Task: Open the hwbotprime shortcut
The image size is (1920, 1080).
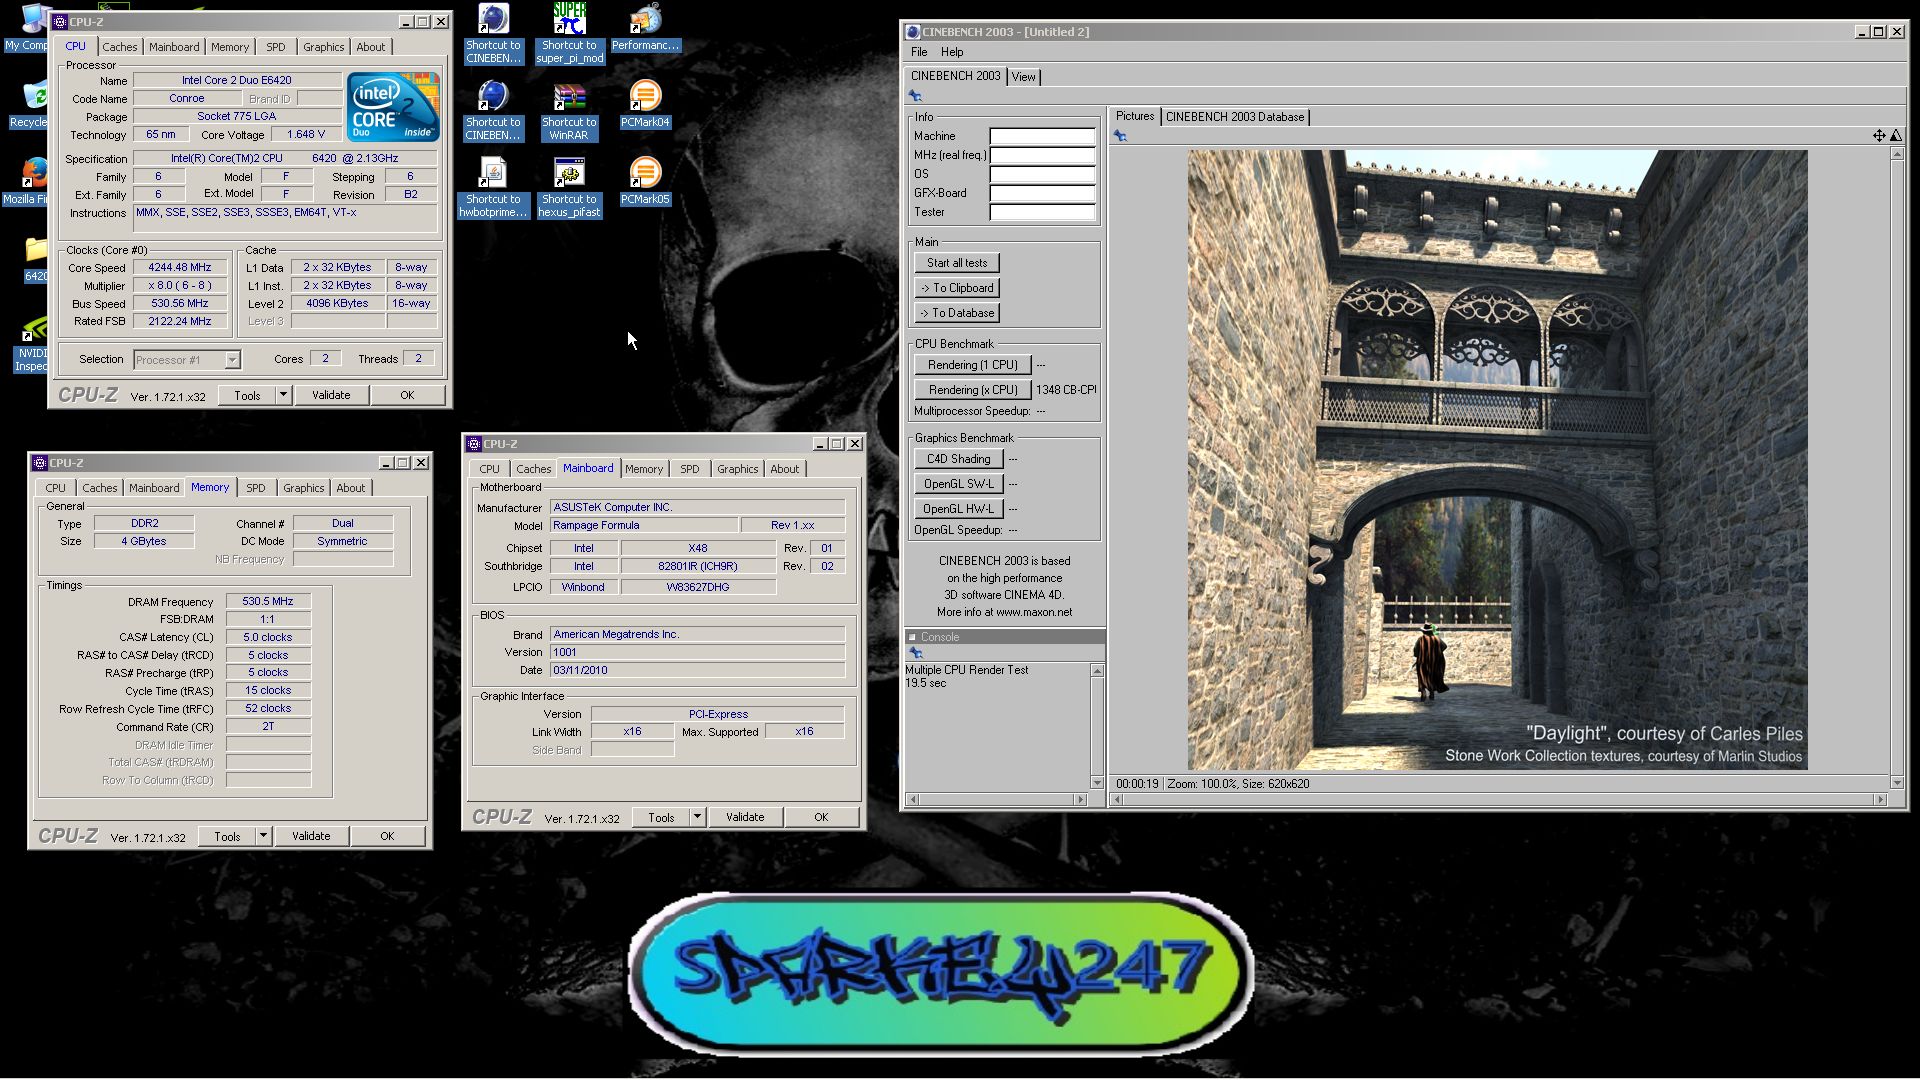Action: pos(493,188)
